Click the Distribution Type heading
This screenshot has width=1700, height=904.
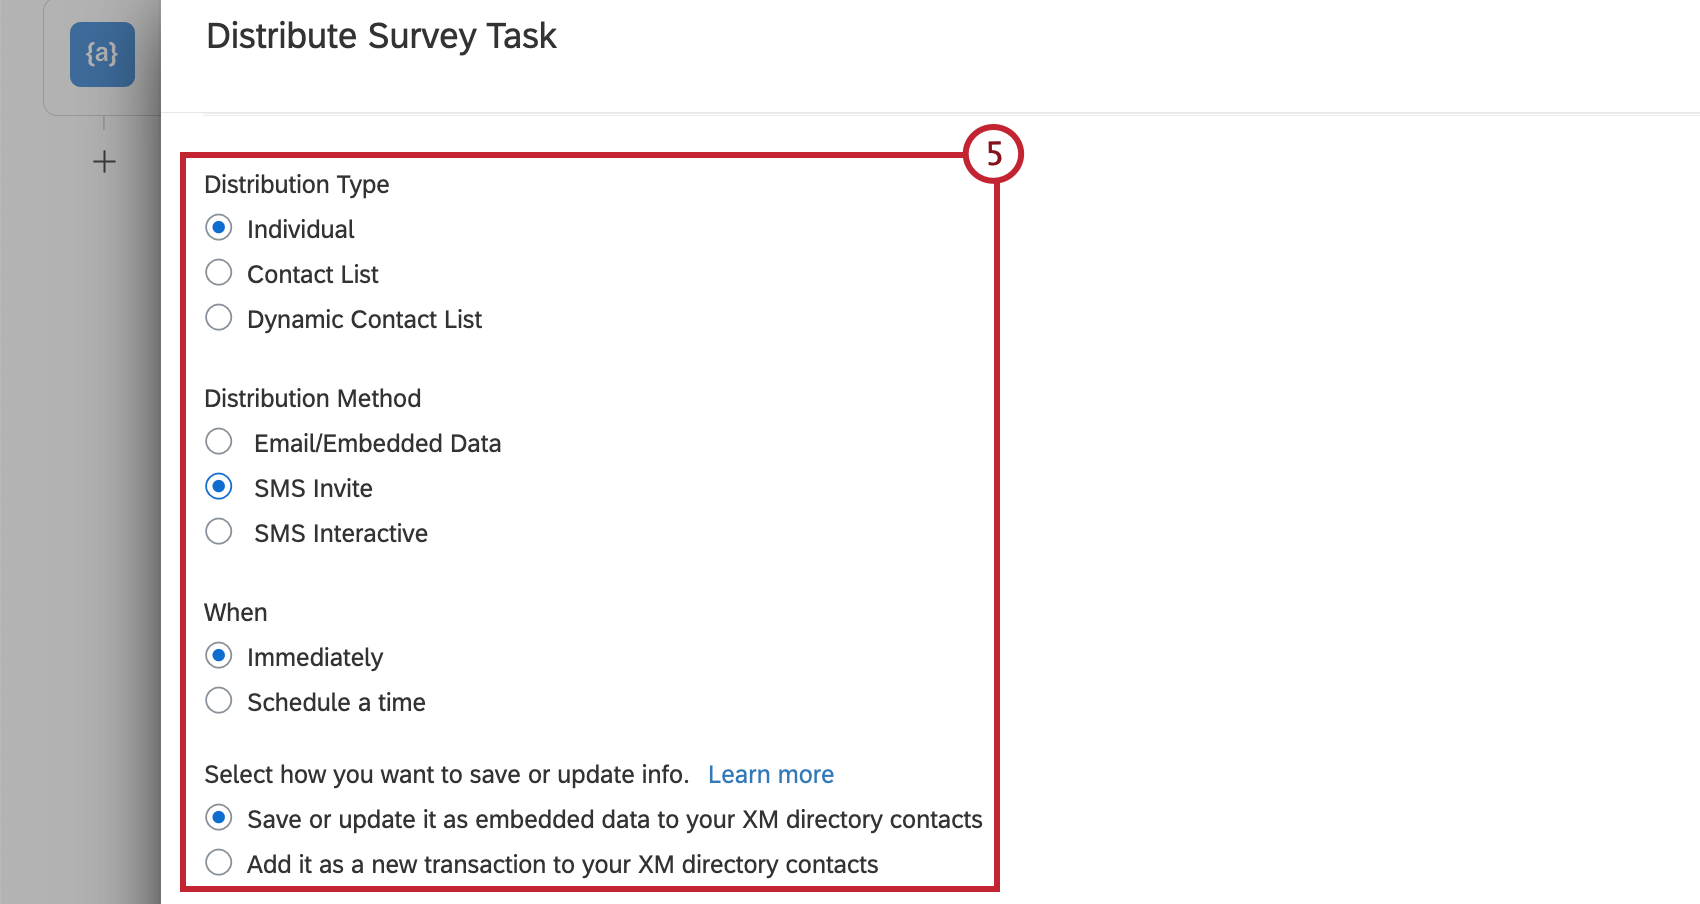pyautogui.click(x=297, y=185)
